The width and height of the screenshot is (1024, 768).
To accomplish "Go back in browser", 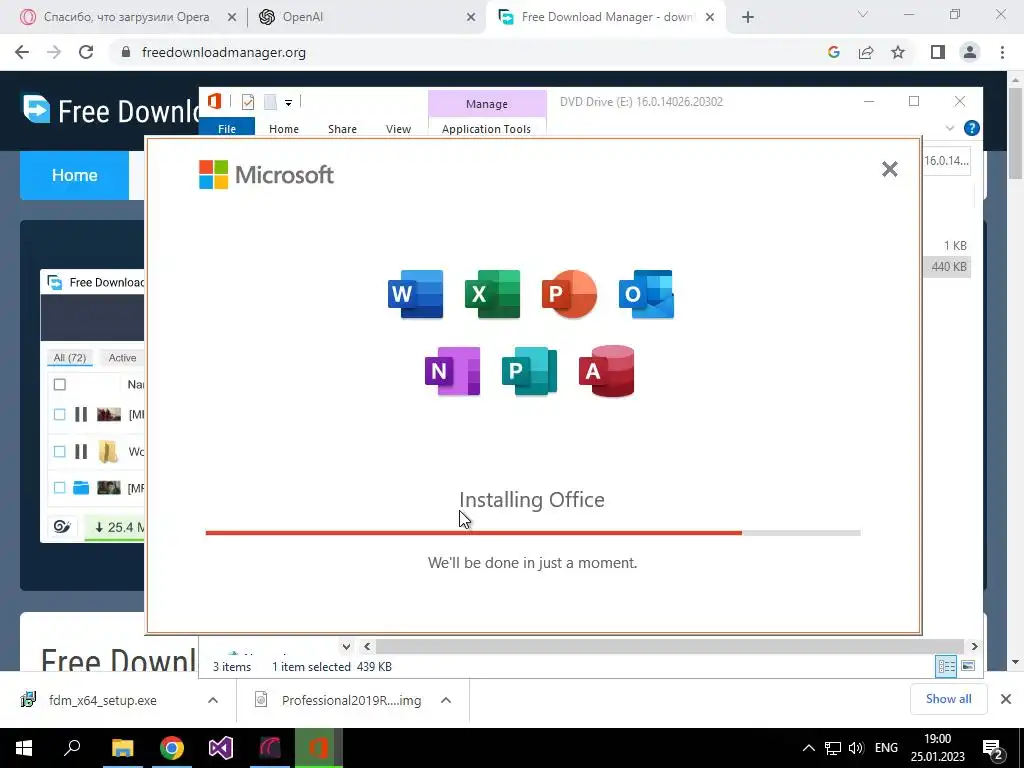I will (x=22, y=52).
